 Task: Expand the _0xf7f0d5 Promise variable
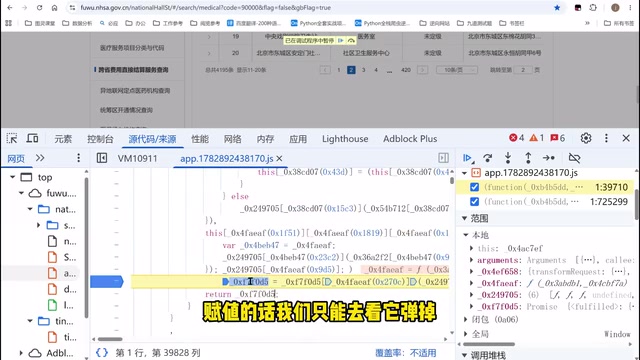(471, 307)
